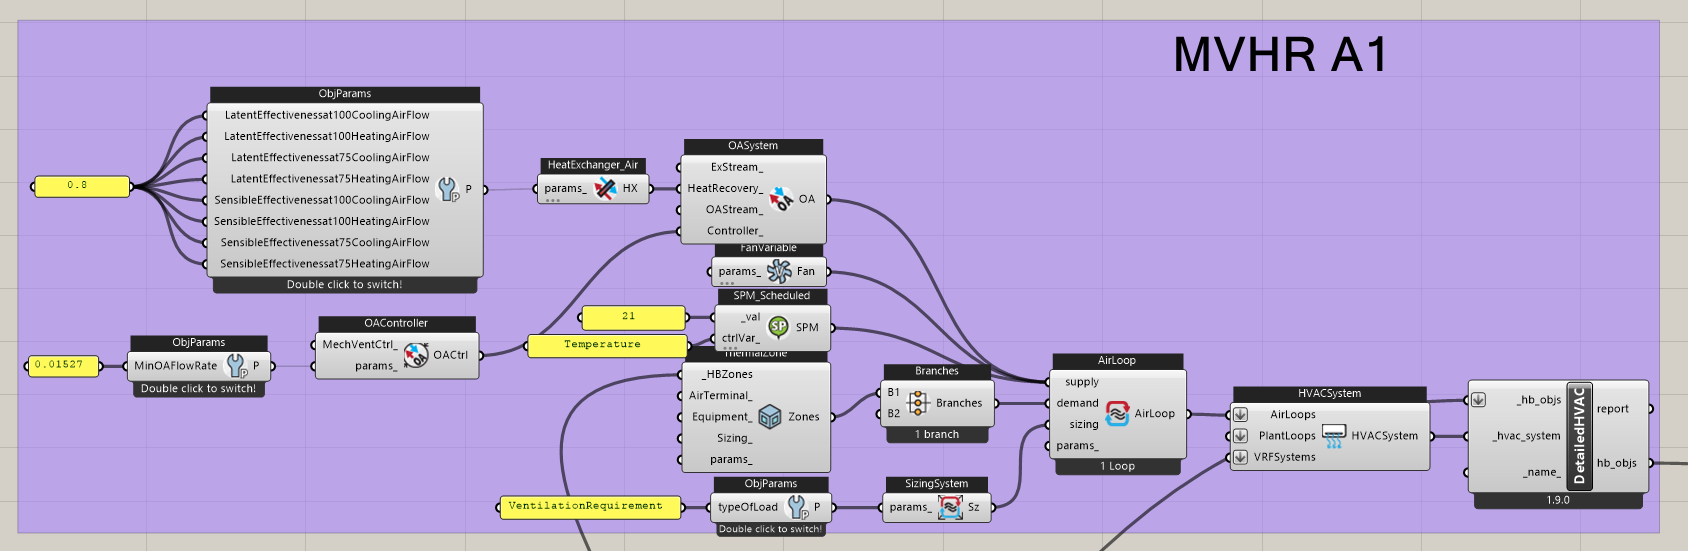Select the yellow Temperature panel

tap(602, 345)
